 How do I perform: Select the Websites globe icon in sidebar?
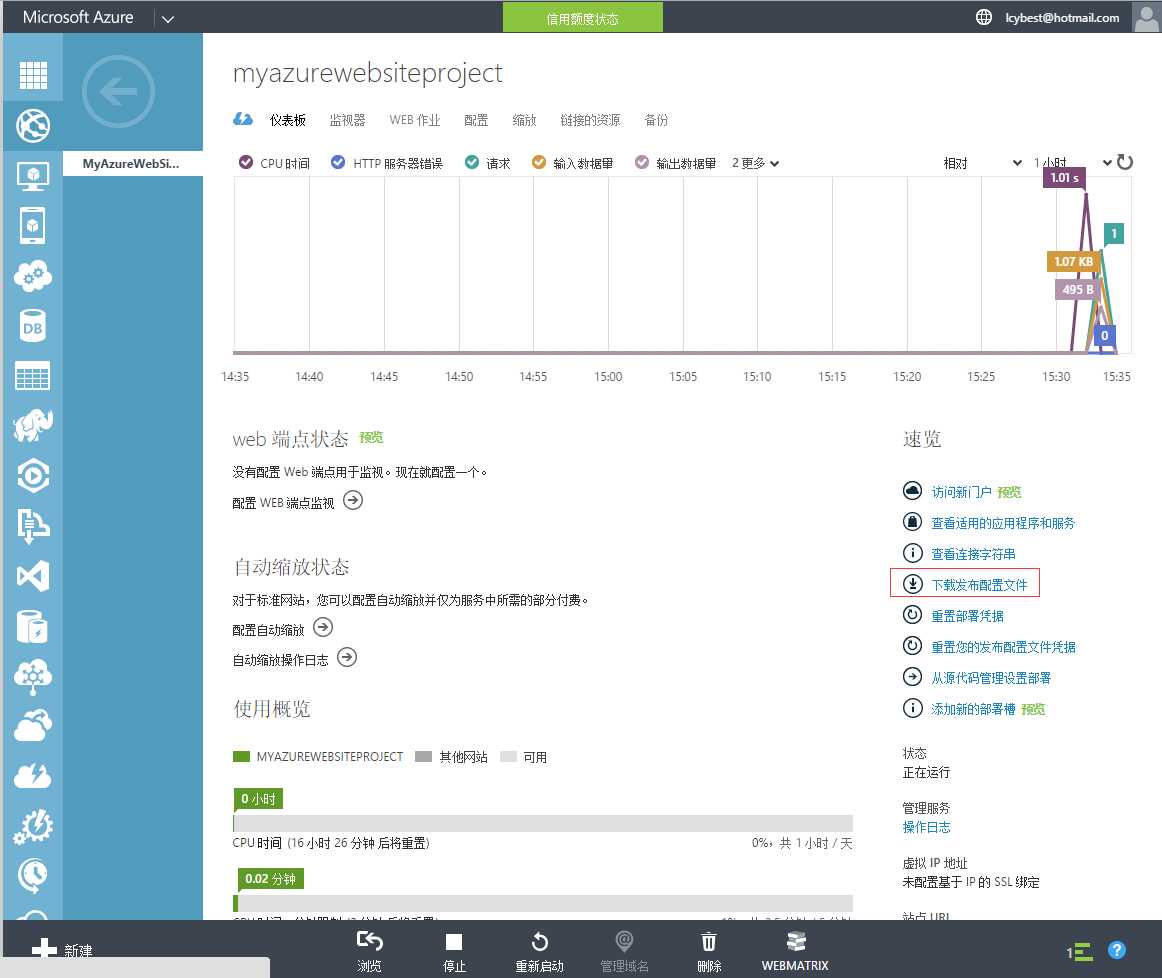coord(33,125)
